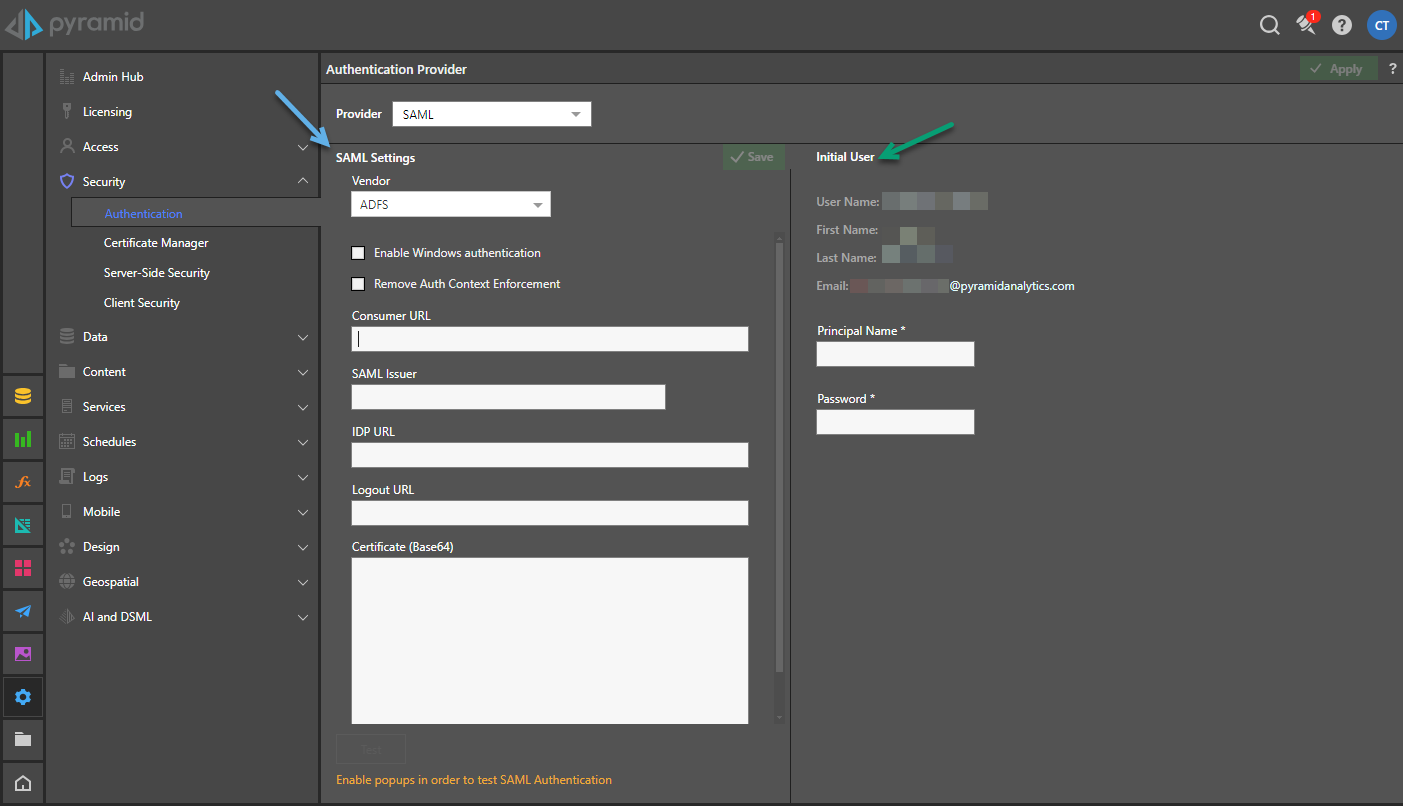Expand the Data section in admin menu
1403x806 pixels.
click(183, 337)
